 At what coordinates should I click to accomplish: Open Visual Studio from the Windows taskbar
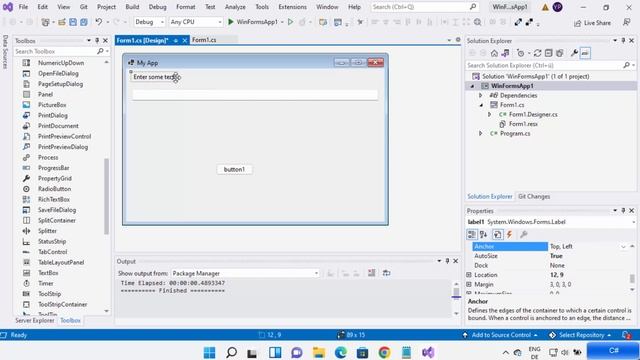click(x=428, y=352)
